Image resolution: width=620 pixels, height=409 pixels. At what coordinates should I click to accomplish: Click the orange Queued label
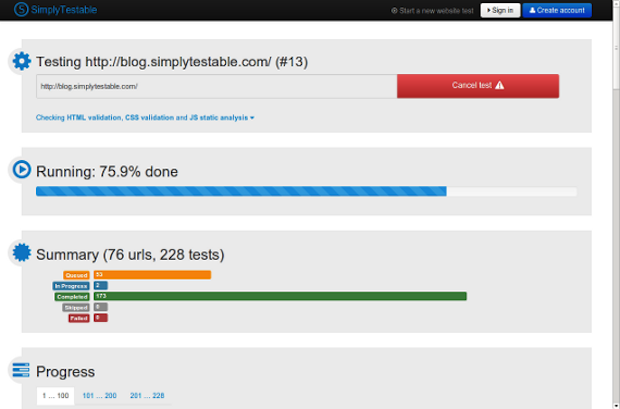coord(76,275)
